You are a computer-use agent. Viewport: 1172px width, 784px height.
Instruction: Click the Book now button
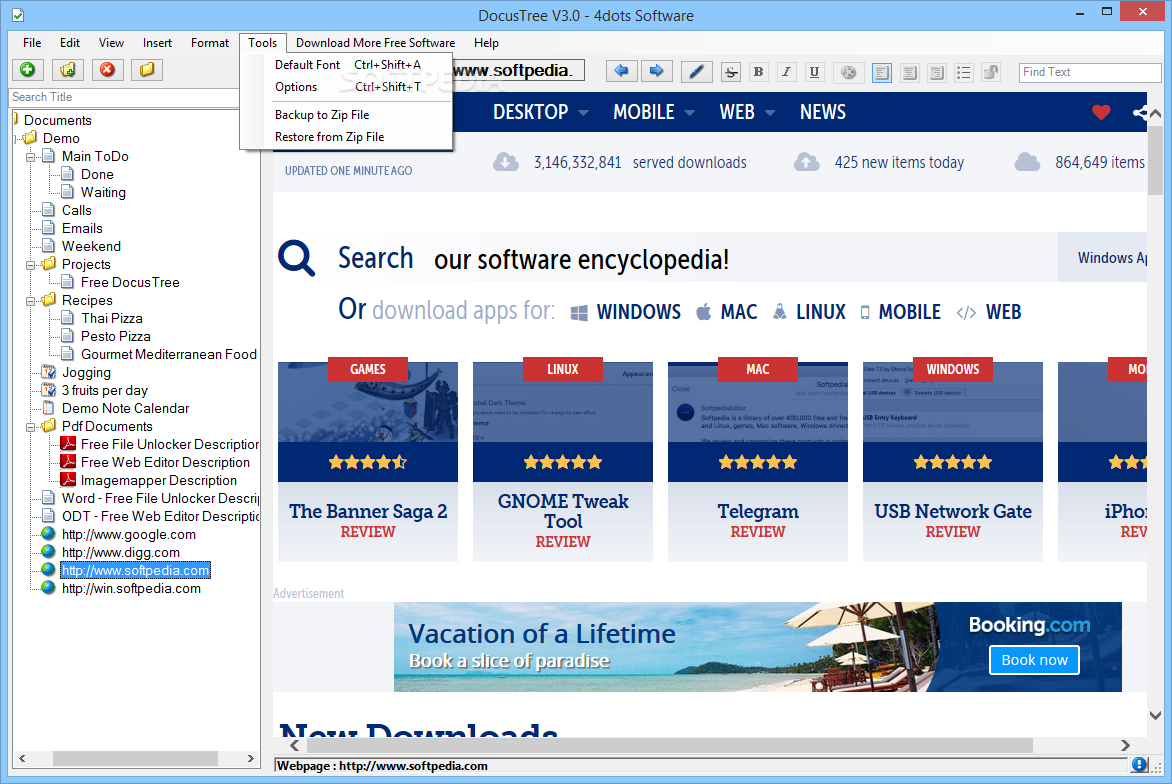coord(1034,660)
